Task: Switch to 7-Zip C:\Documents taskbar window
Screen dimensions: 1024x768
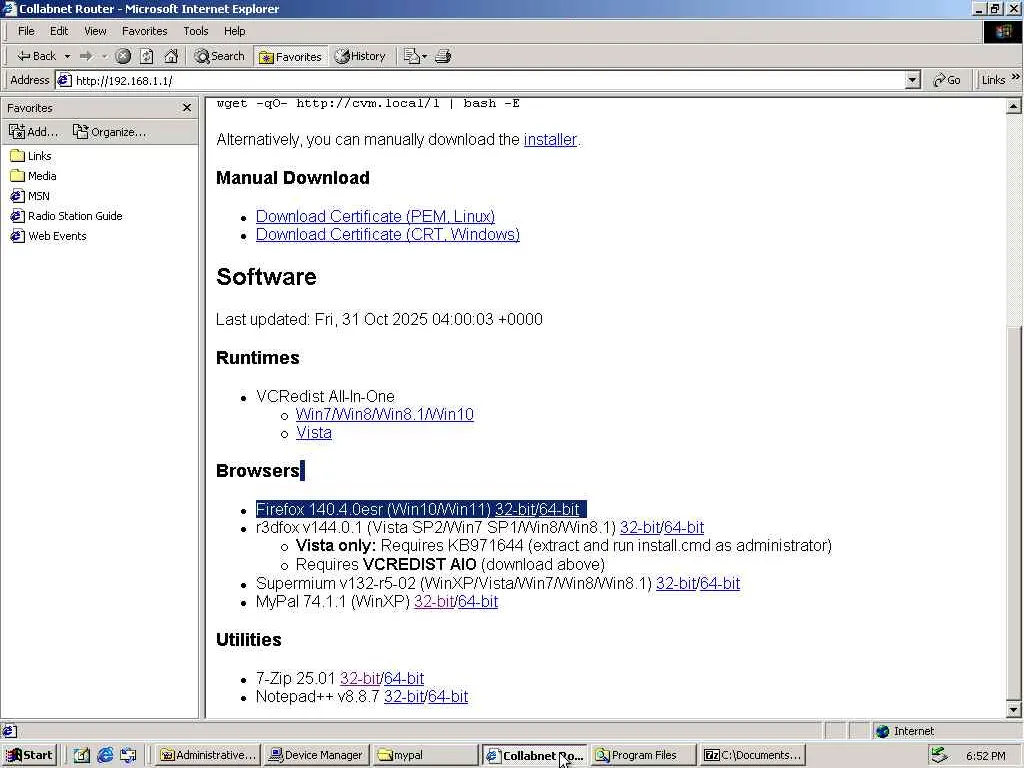Action: [x=752, y=756]
